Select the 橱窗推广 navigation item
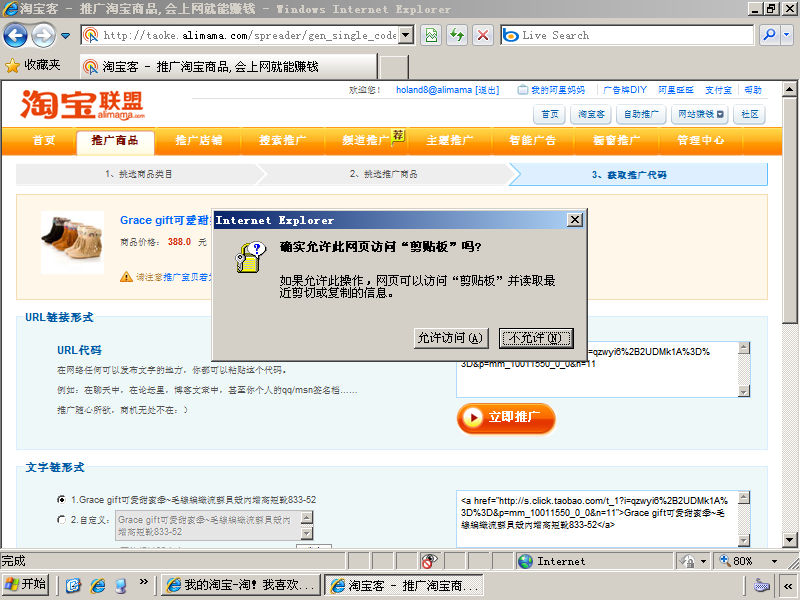 point(616,140)
